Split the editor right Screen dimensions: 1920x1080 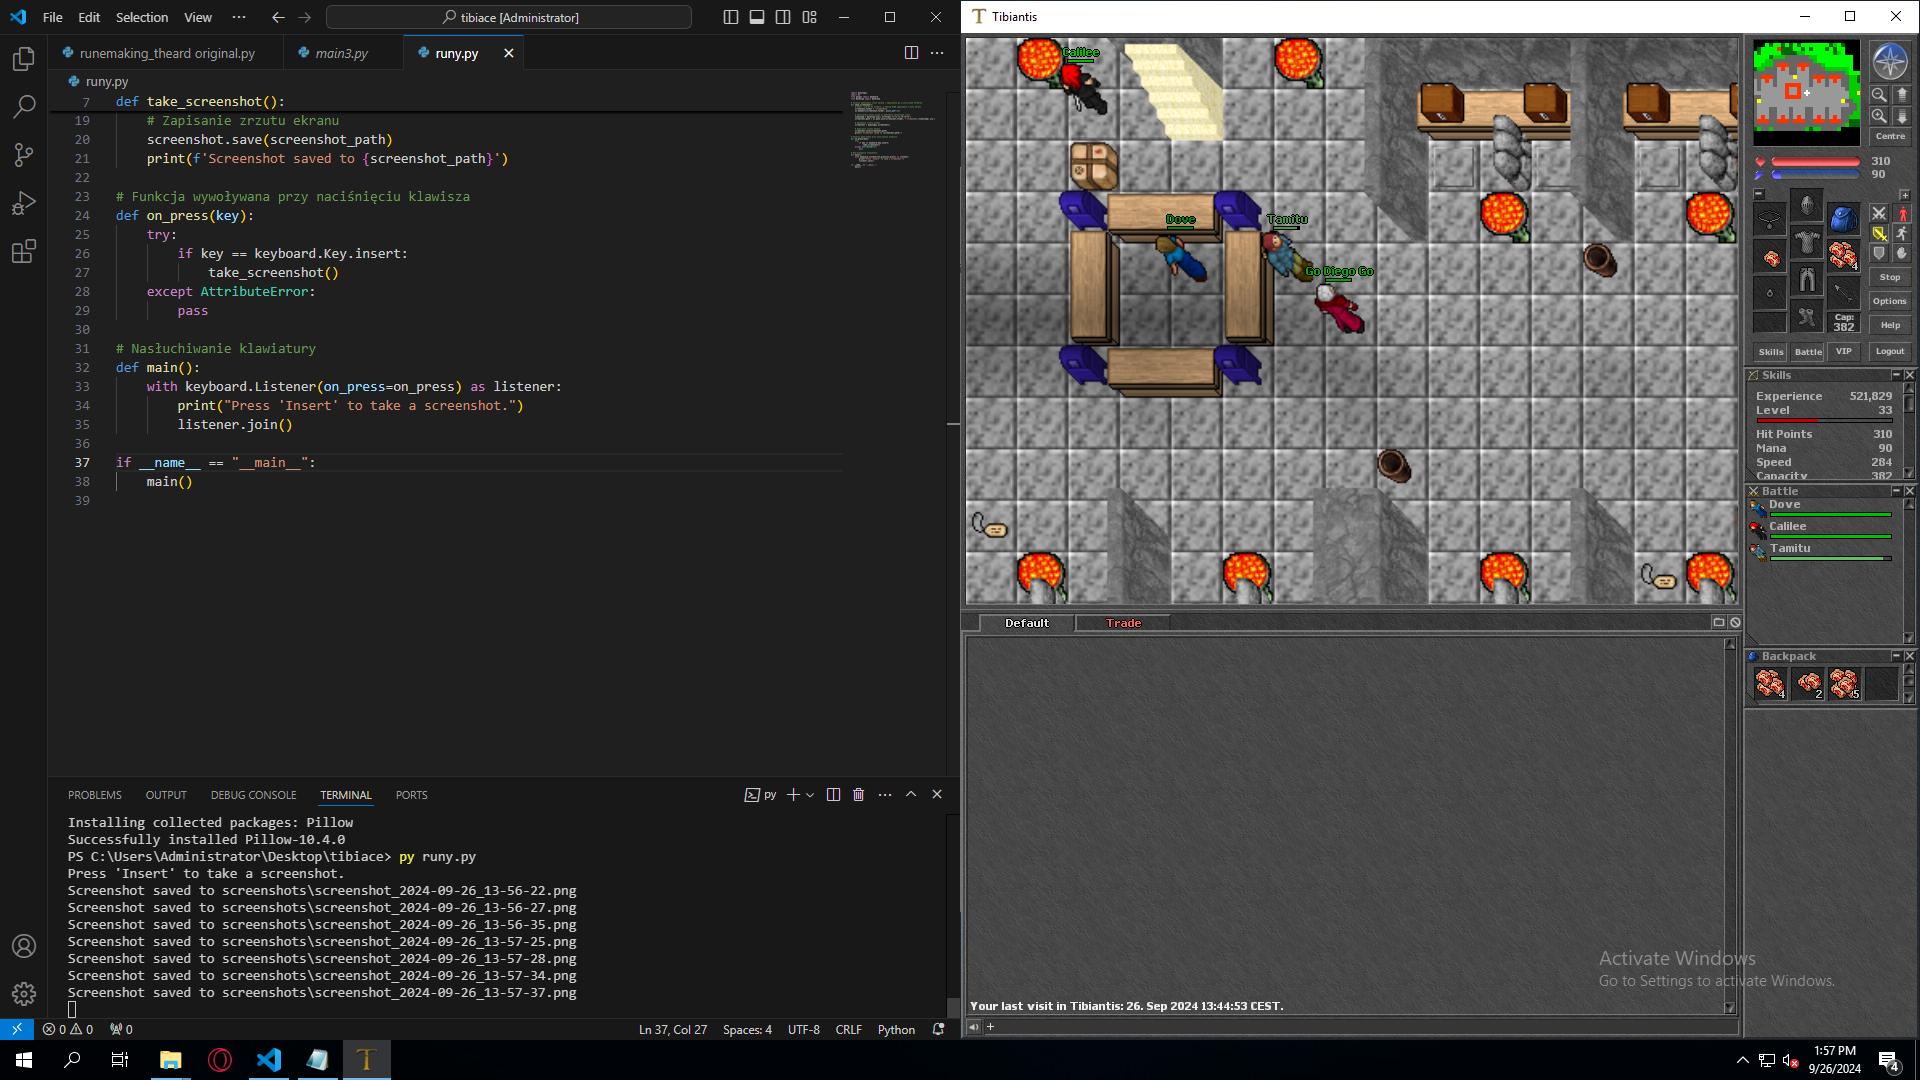coord(911,53)
